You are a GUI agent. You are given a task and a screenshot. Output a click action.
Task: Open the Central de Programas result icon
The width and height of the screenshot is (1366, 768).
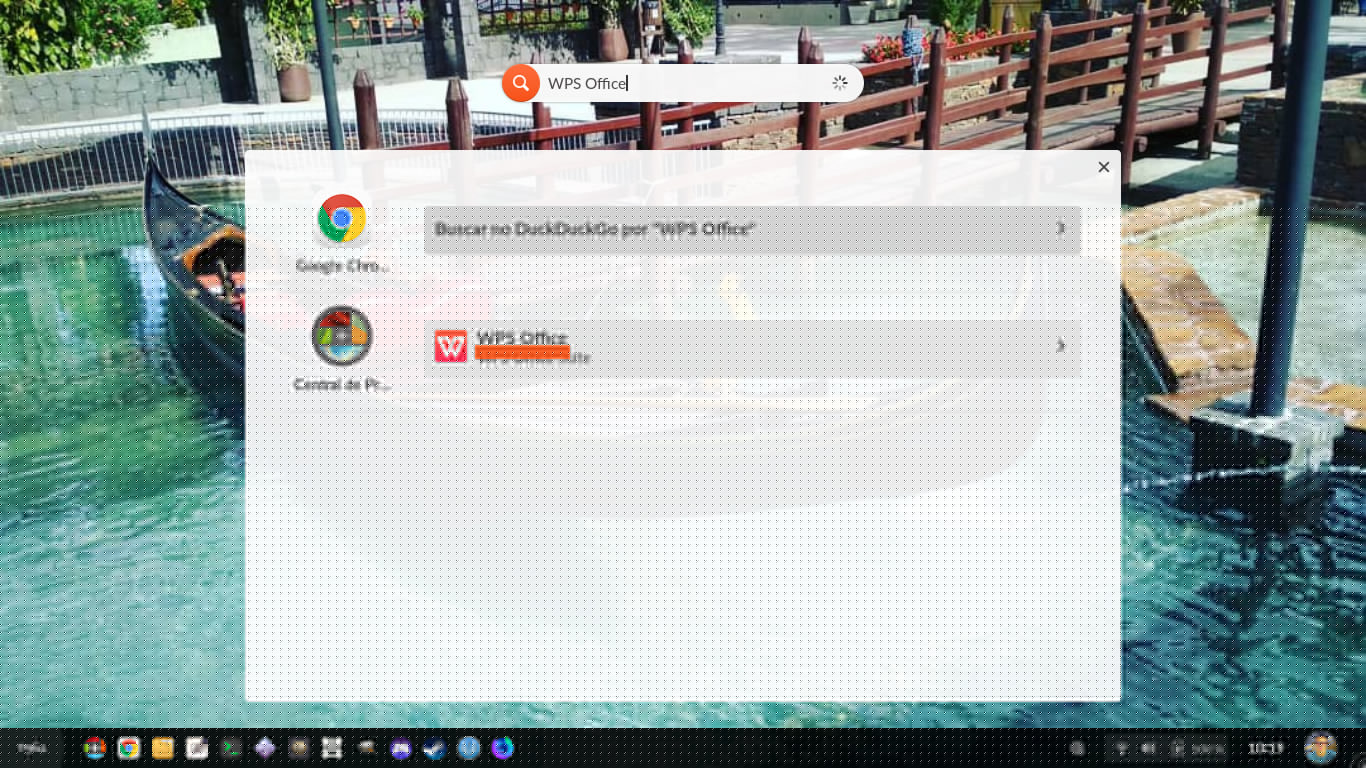342,337
